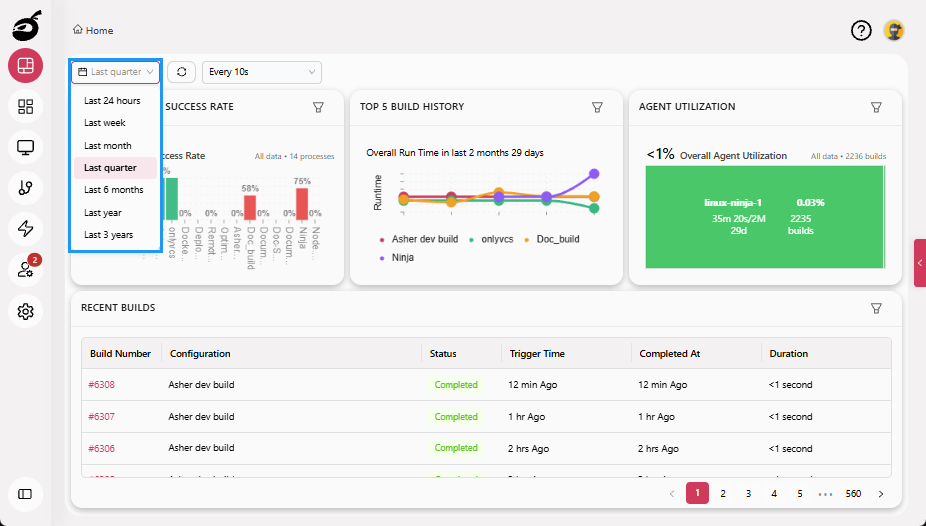Screen dimensions: 926x526
Task: Open the grid projects sidebar icon
Action: click(25, 106)
